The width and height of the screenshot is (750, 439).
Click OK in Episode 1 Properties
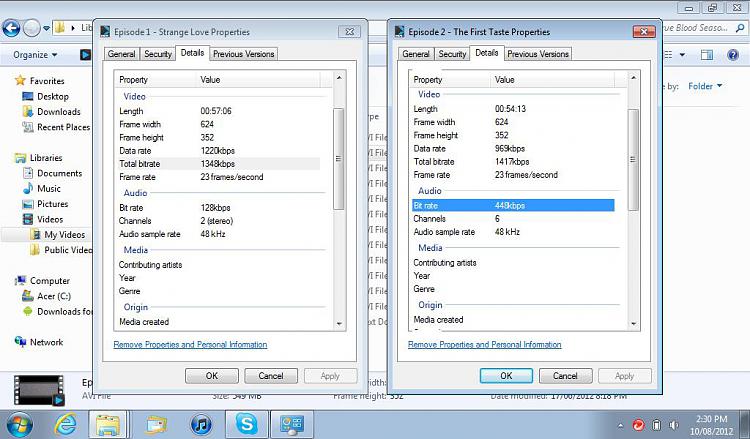pyautogui.click(x=211, y=376)
